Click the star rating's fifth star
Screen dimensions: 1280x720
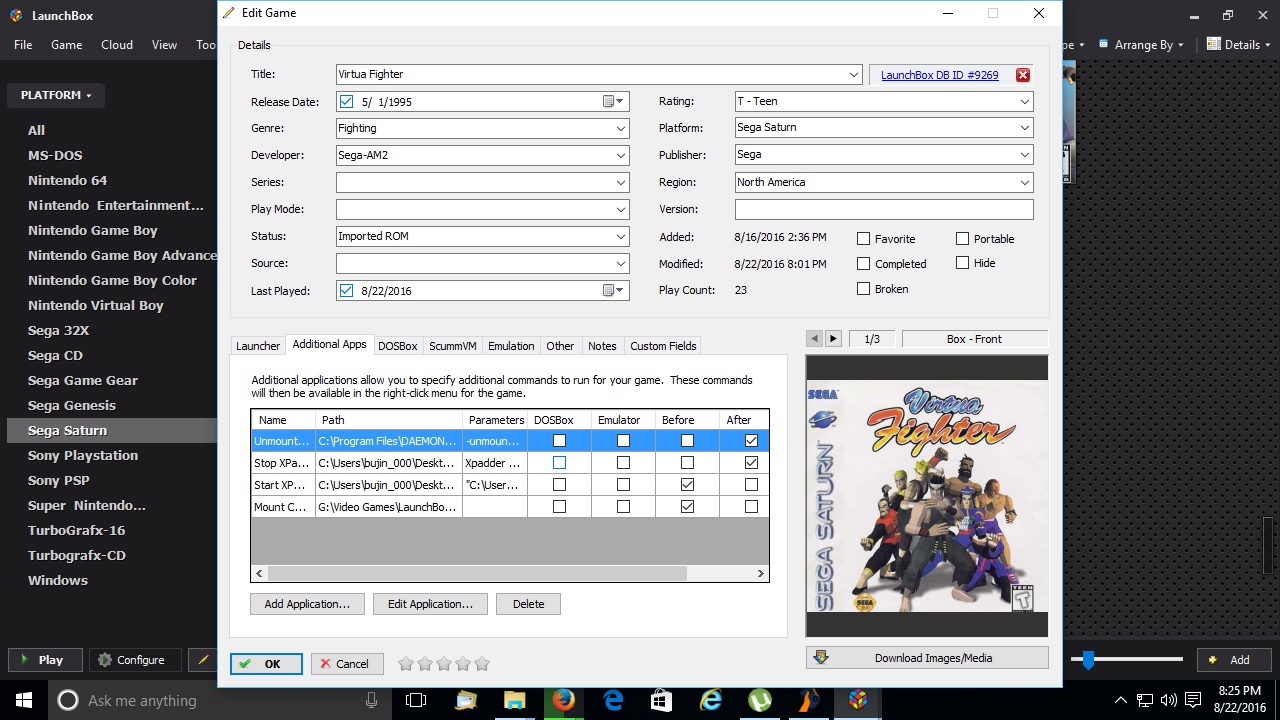coord(482,663)
